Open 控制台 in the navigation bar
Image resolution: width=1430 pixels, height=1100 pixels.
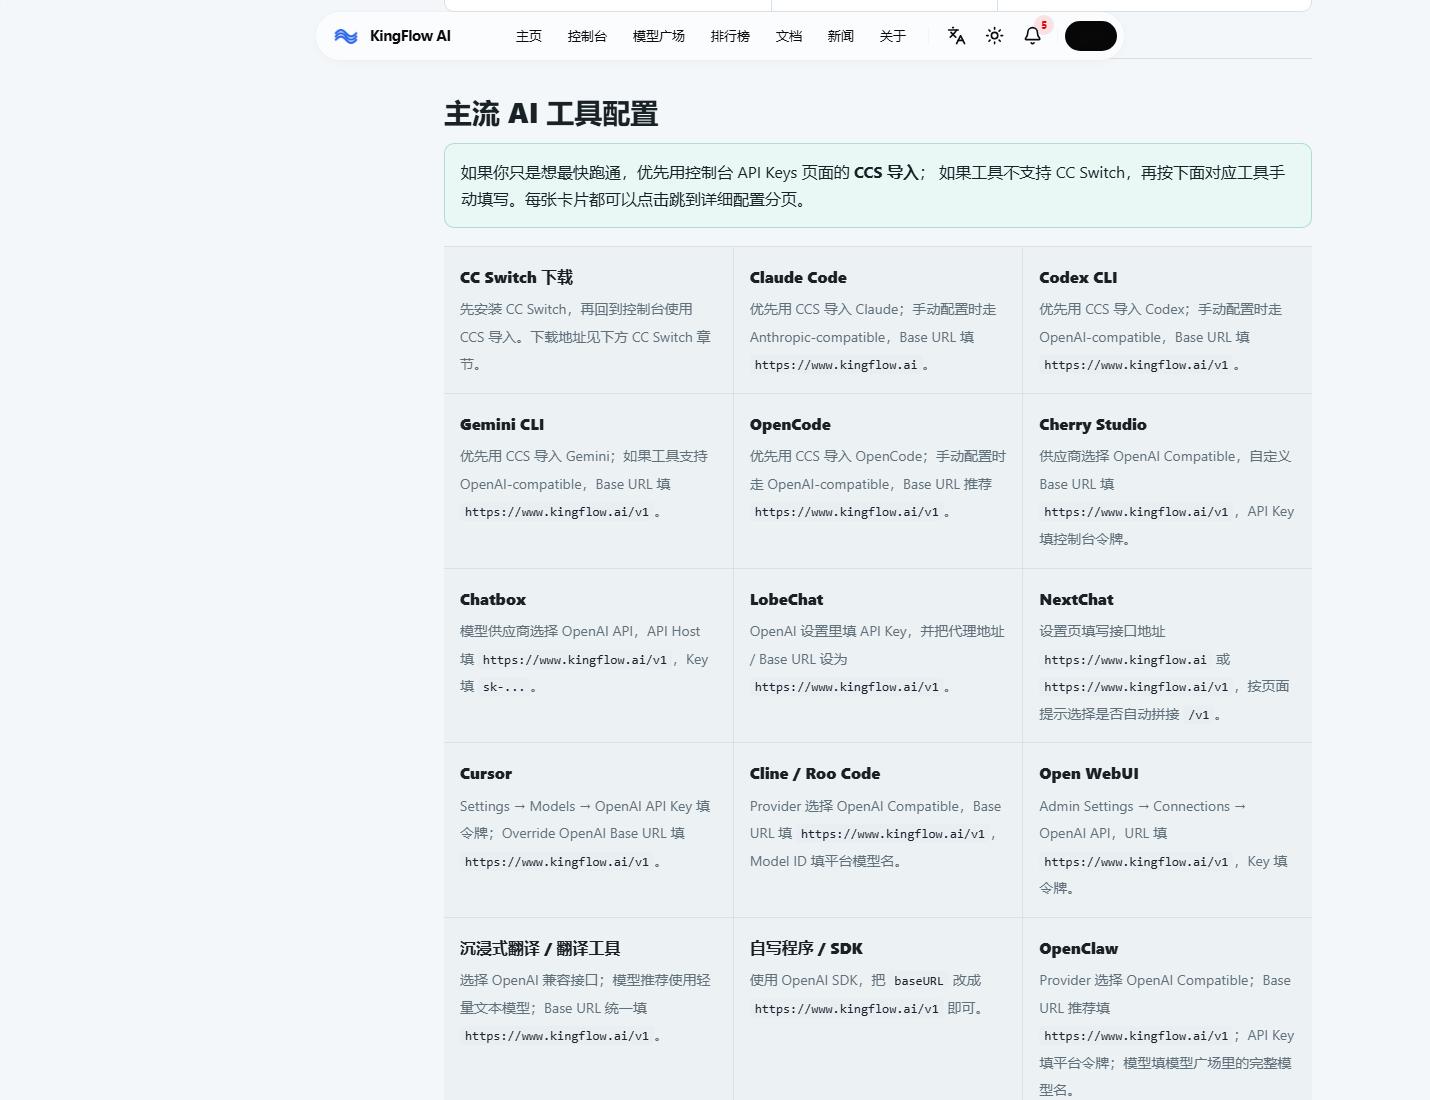587,36
